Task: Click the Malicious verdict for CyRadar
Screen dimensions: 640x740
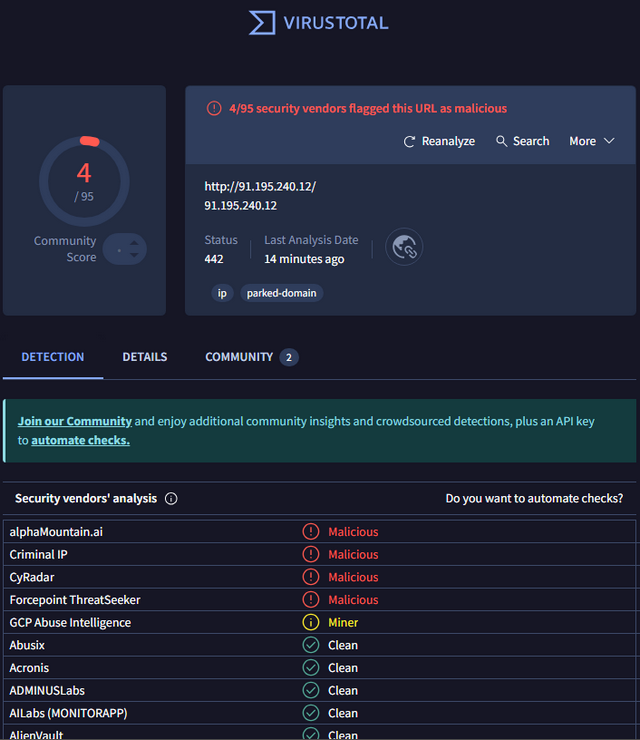Action: (x=354, y=577)
